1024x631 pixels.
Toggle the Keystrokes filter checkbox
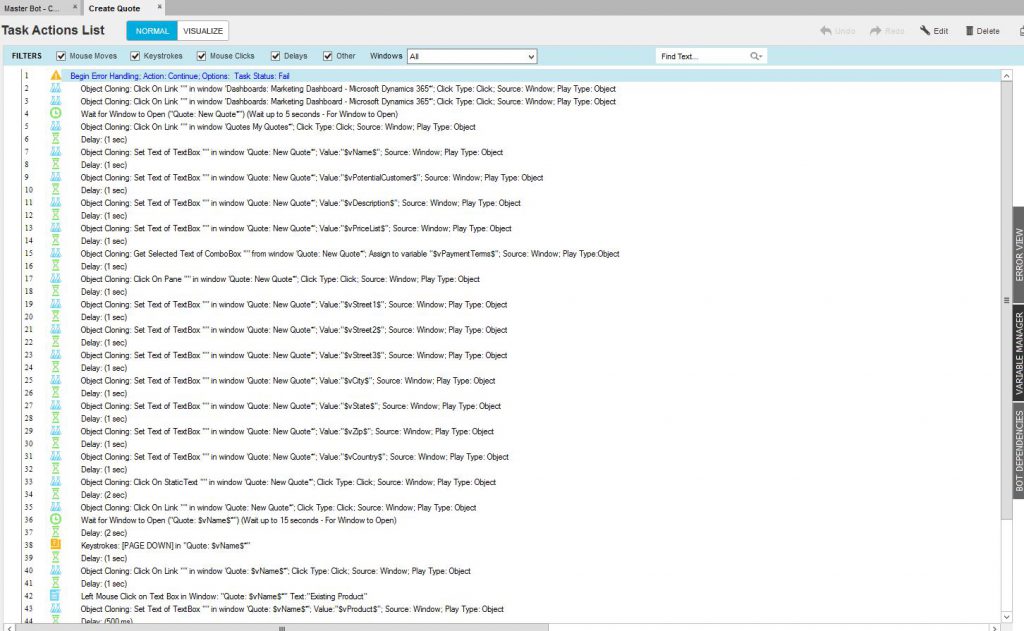pyautogui.click(x=135, y=56)
